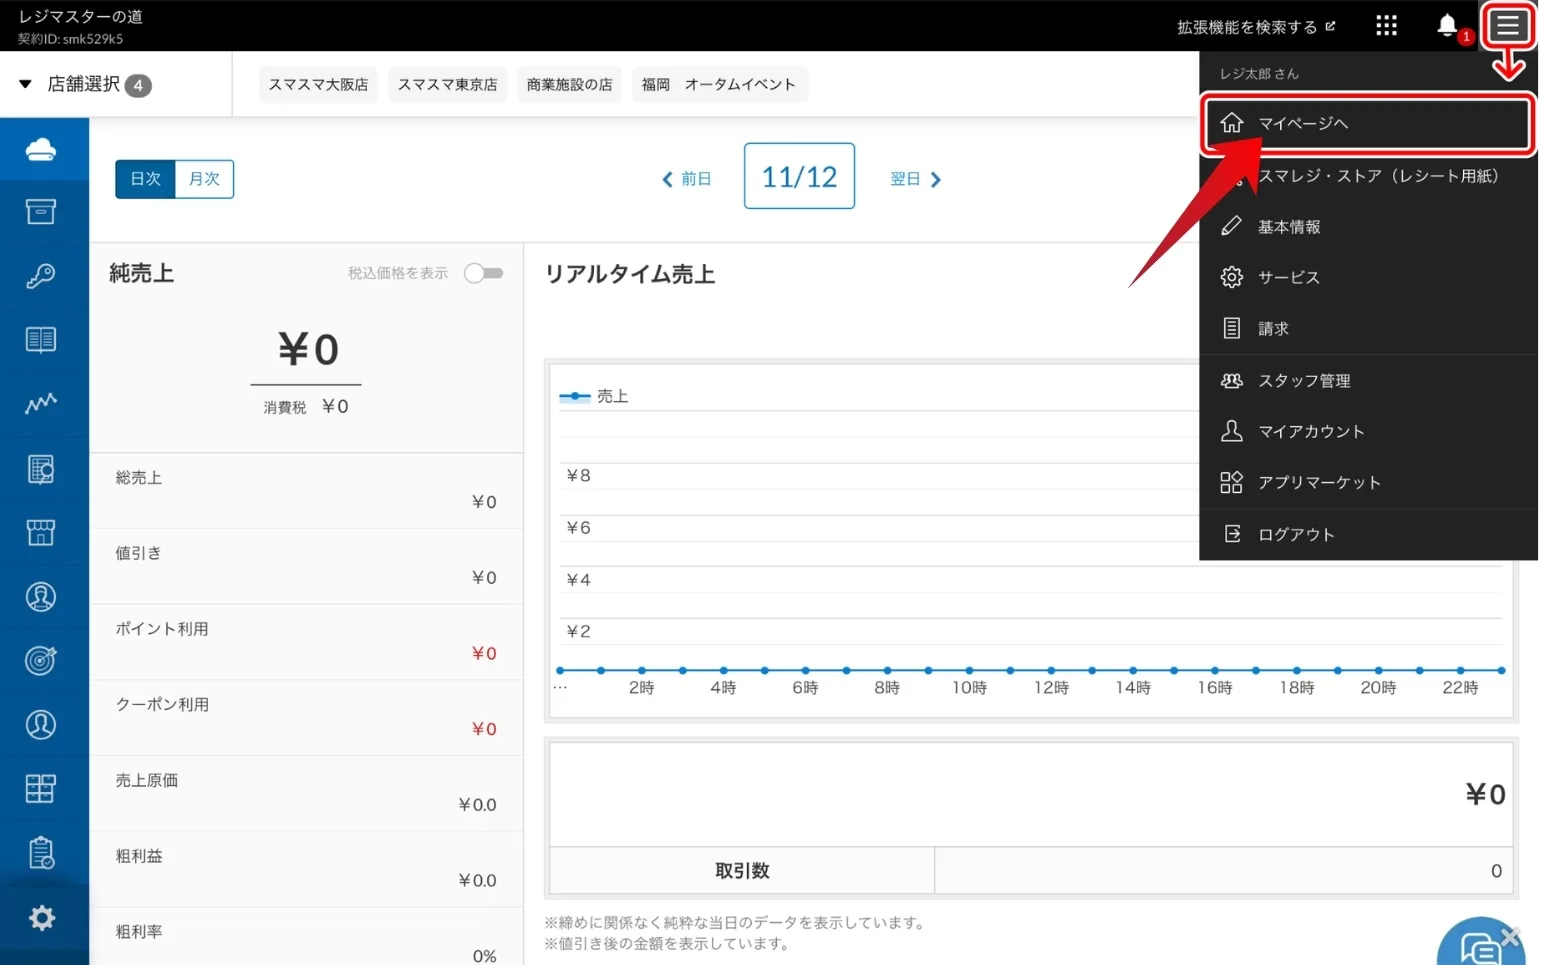Go to previous day with 前日
Viewport: 1541px width, 965px height.
(686, 179)
